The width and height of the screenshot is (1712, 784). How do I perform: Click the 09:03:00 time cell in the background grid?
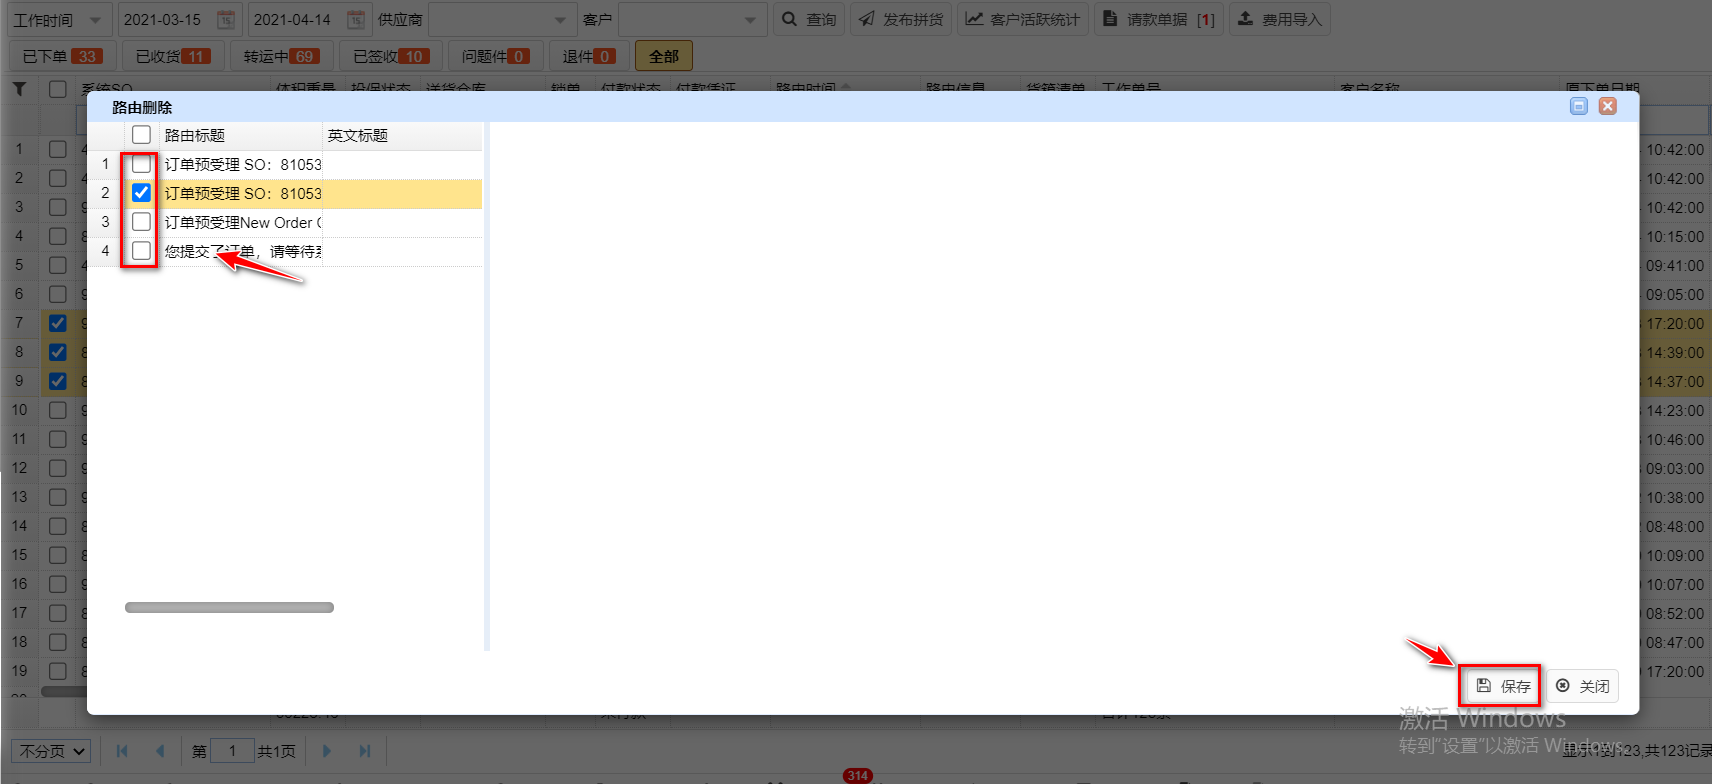coord(1675,469)
